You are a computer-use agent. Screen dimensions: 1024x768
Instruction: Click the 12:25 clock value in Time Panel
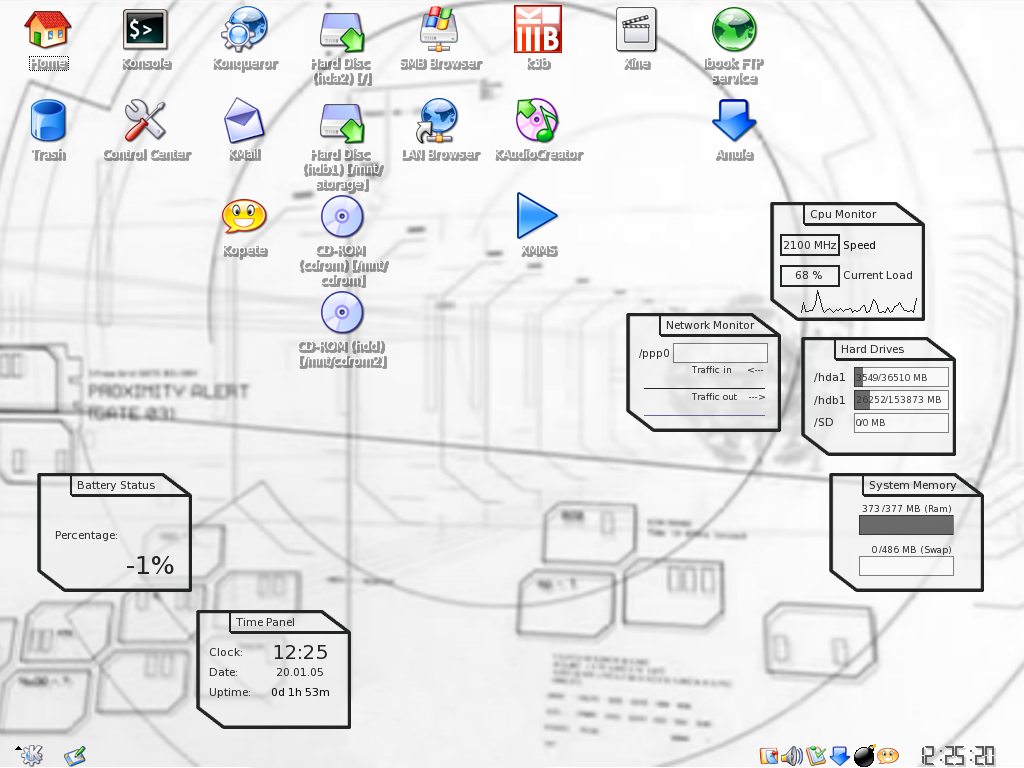[x=300, y=652]
